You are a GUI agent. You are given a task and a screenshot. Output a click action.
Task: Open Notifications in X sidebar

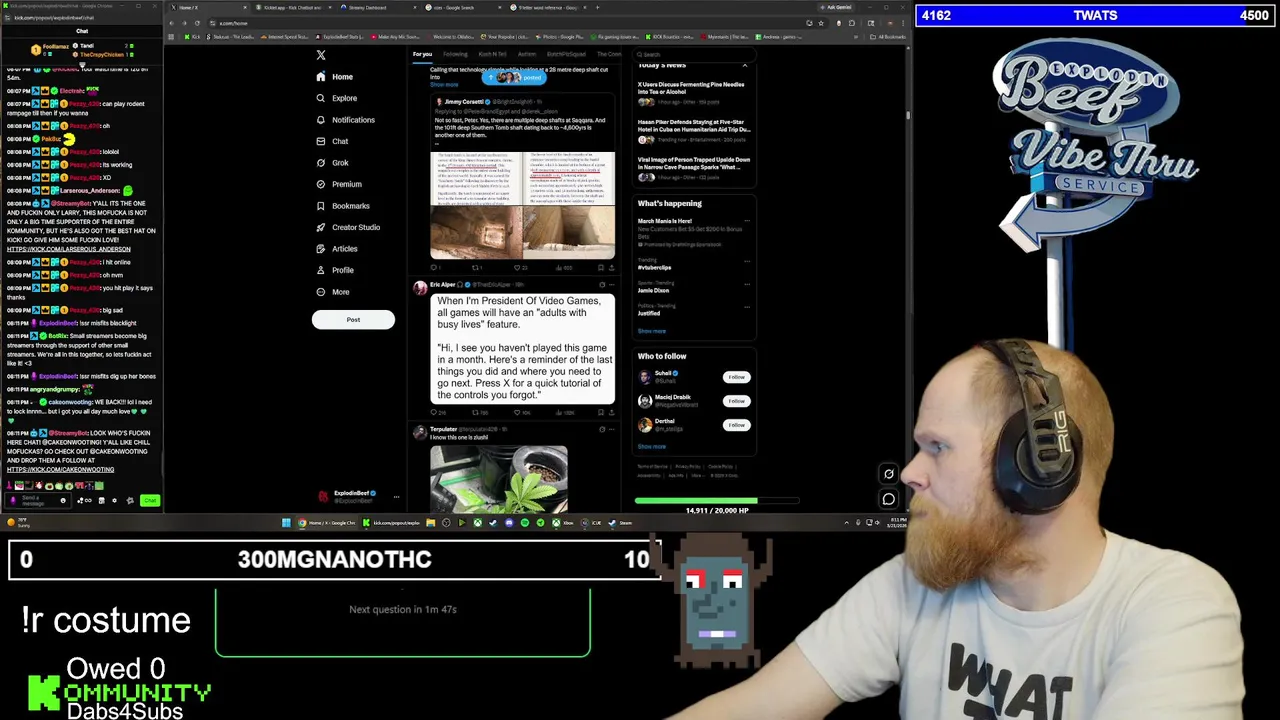pos(345,120)
